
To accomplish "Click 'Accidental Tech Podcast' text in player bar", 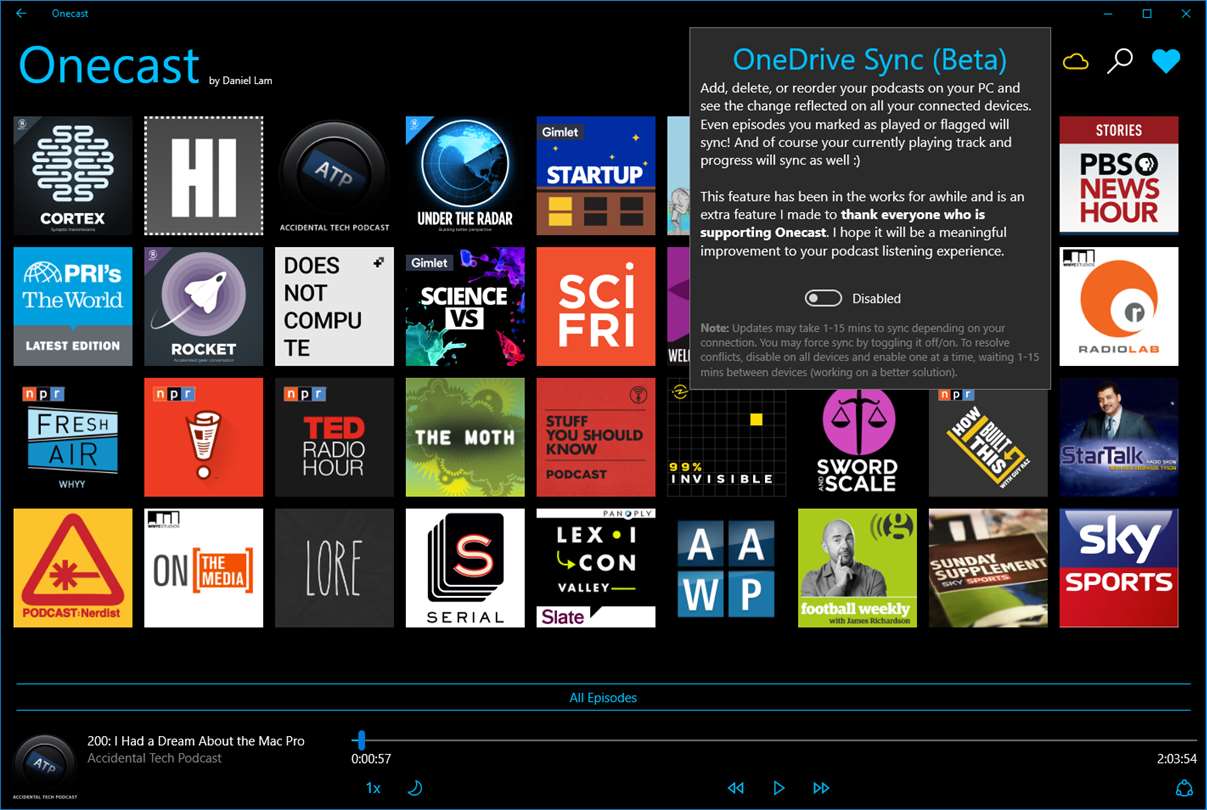I will coord(155,758).
